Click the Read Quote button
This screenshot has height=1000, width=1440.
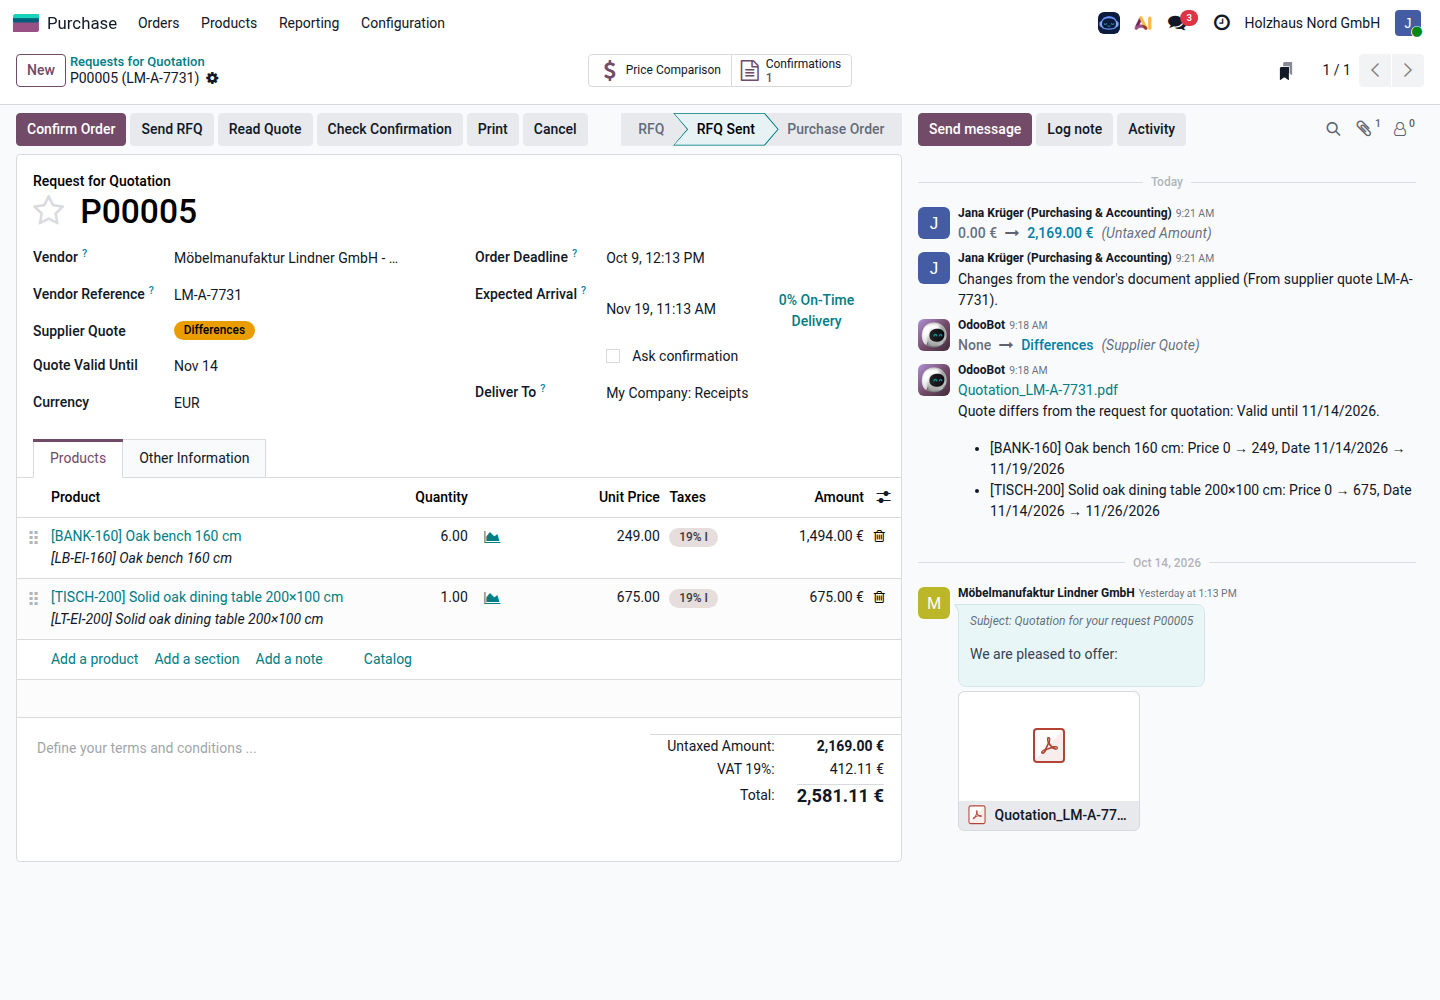(265, 129)
